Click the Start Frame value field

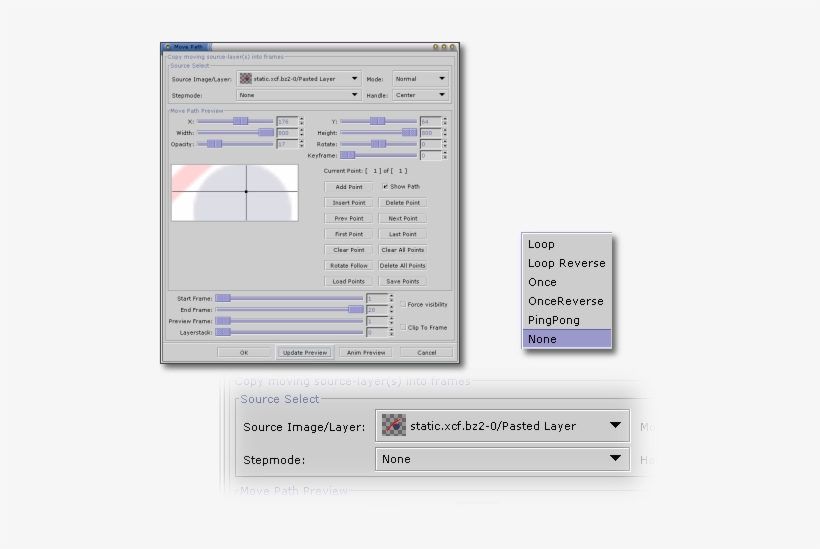tap(377, 298)
